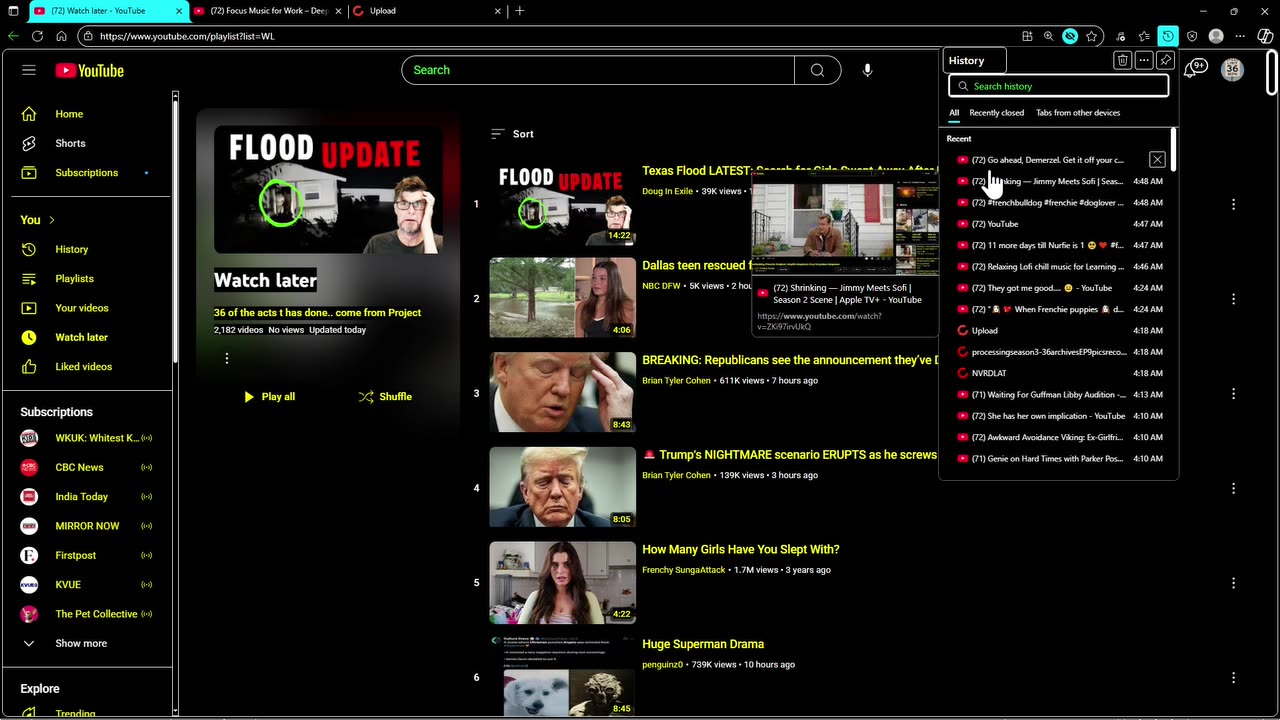Open Subscriptions in YouTube sidebar
The height and width of the screenshot is (720, 1280).
point(86,172)
